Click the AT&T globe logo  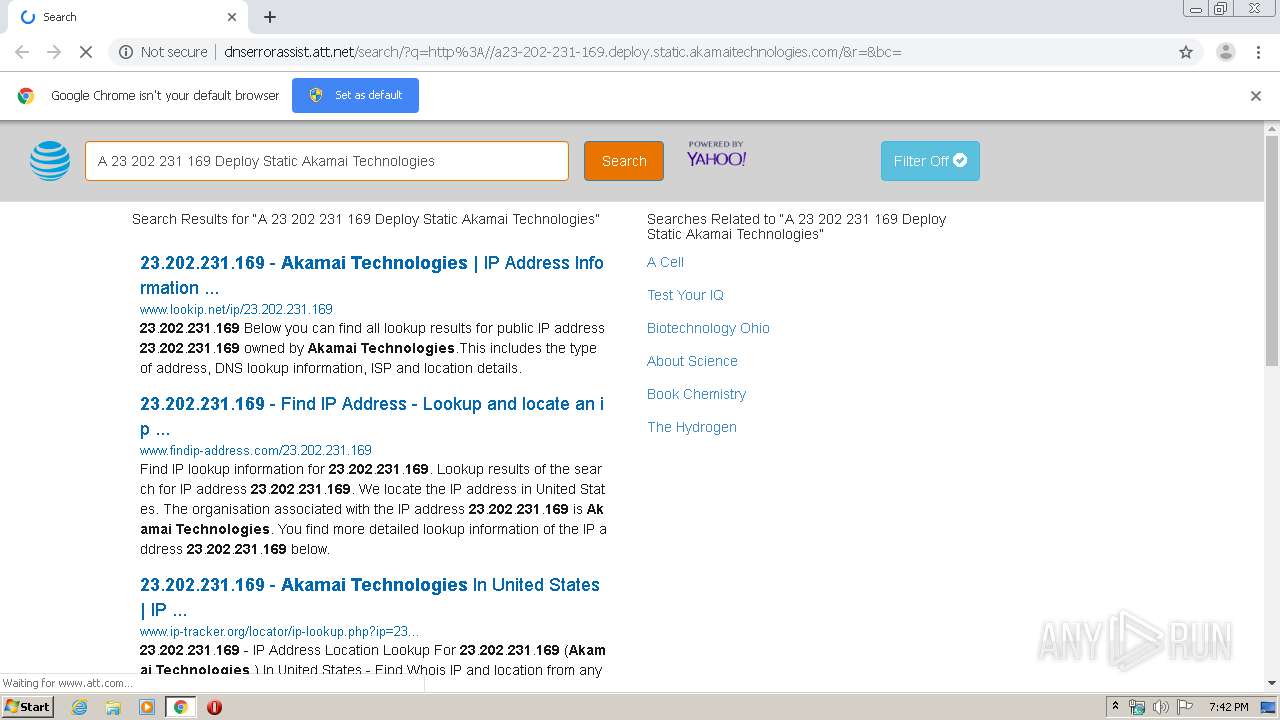coord(50,161)
